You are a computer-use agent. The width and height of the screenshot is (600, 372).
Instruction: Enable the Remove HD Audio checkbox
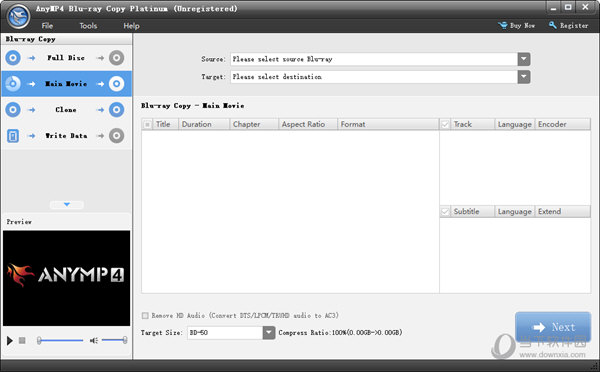coord(145,316)
